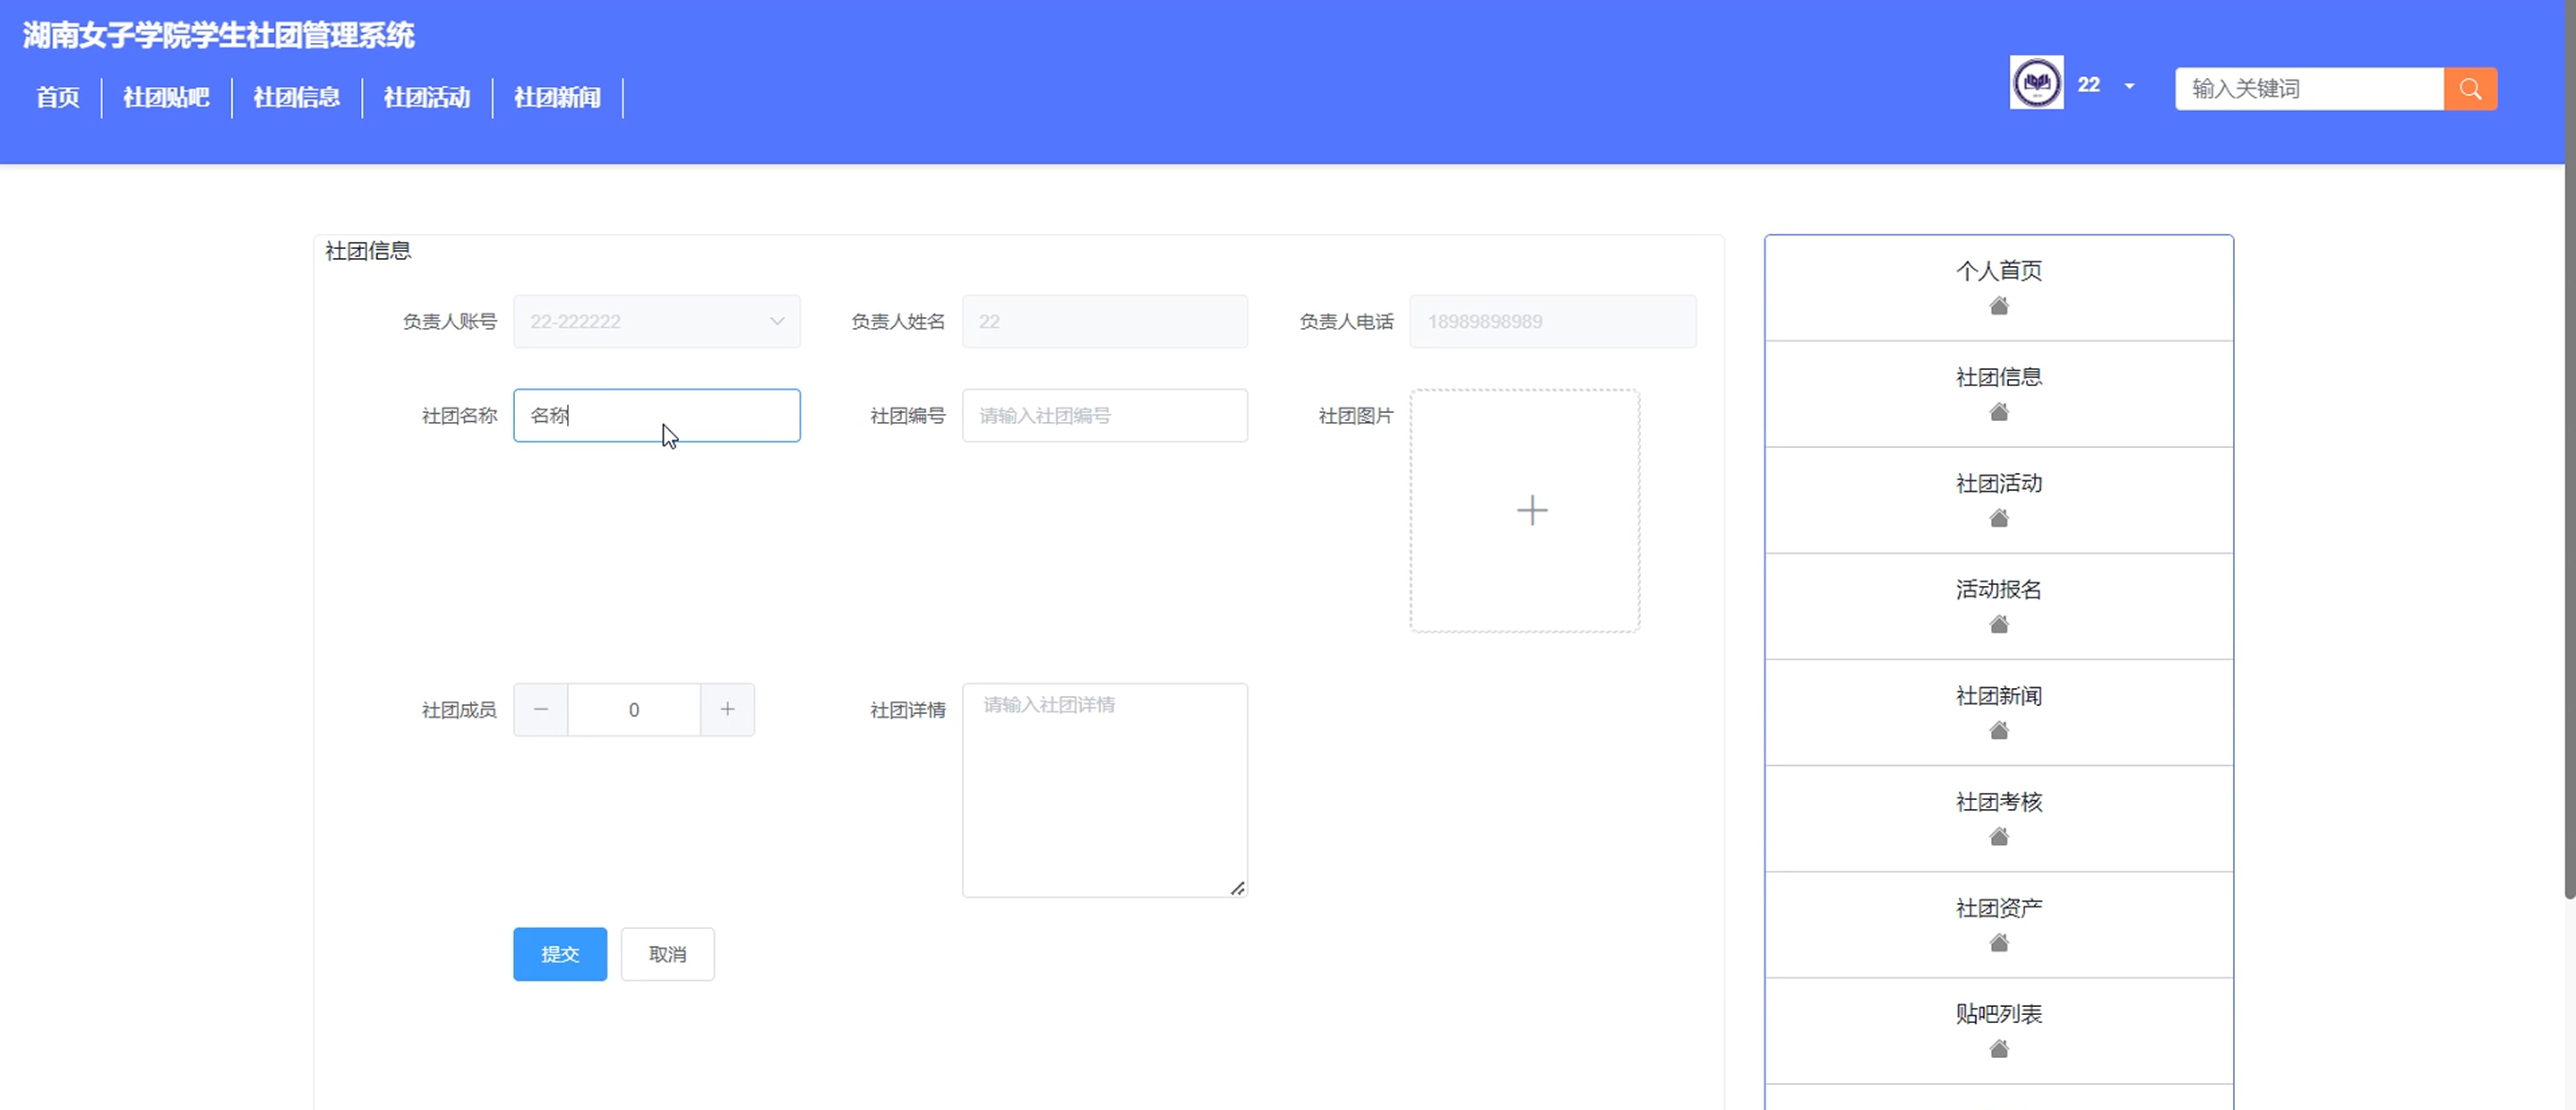Click the 社团编号 input field
The width and height of the screenshot is (2576, 1110).
[1105, 416]
